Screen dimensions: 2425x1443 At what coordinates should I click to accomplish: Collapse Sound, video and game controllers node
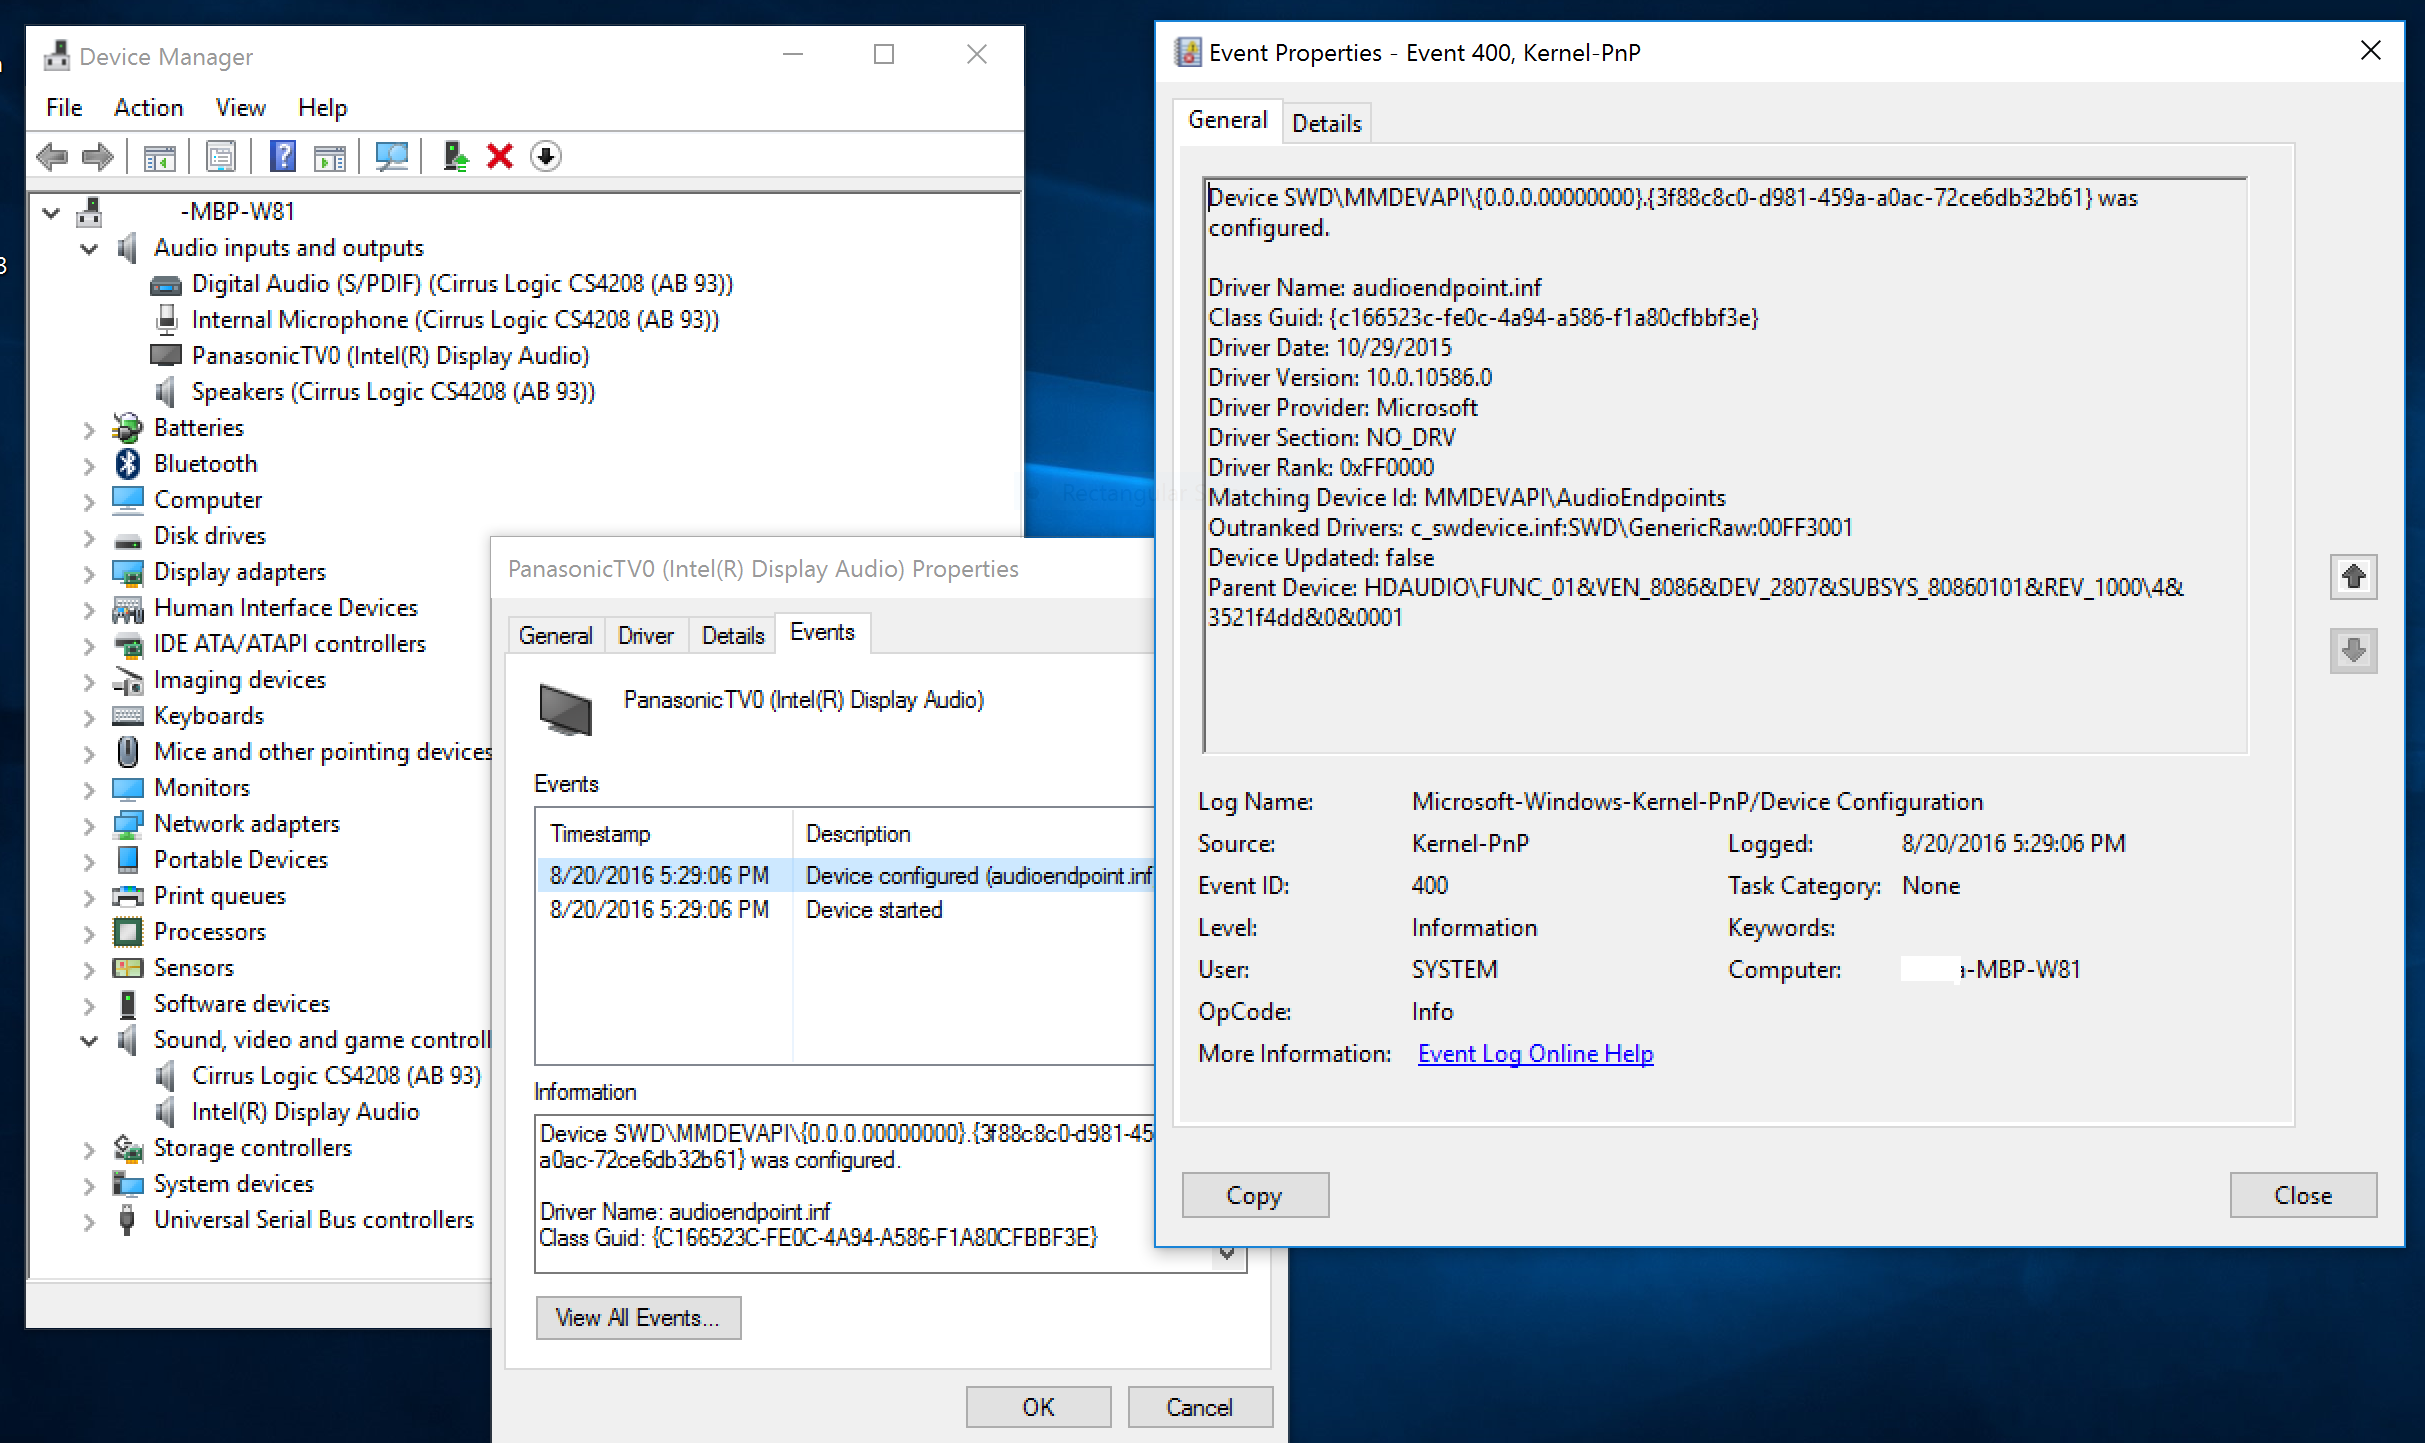point(89,1041)
